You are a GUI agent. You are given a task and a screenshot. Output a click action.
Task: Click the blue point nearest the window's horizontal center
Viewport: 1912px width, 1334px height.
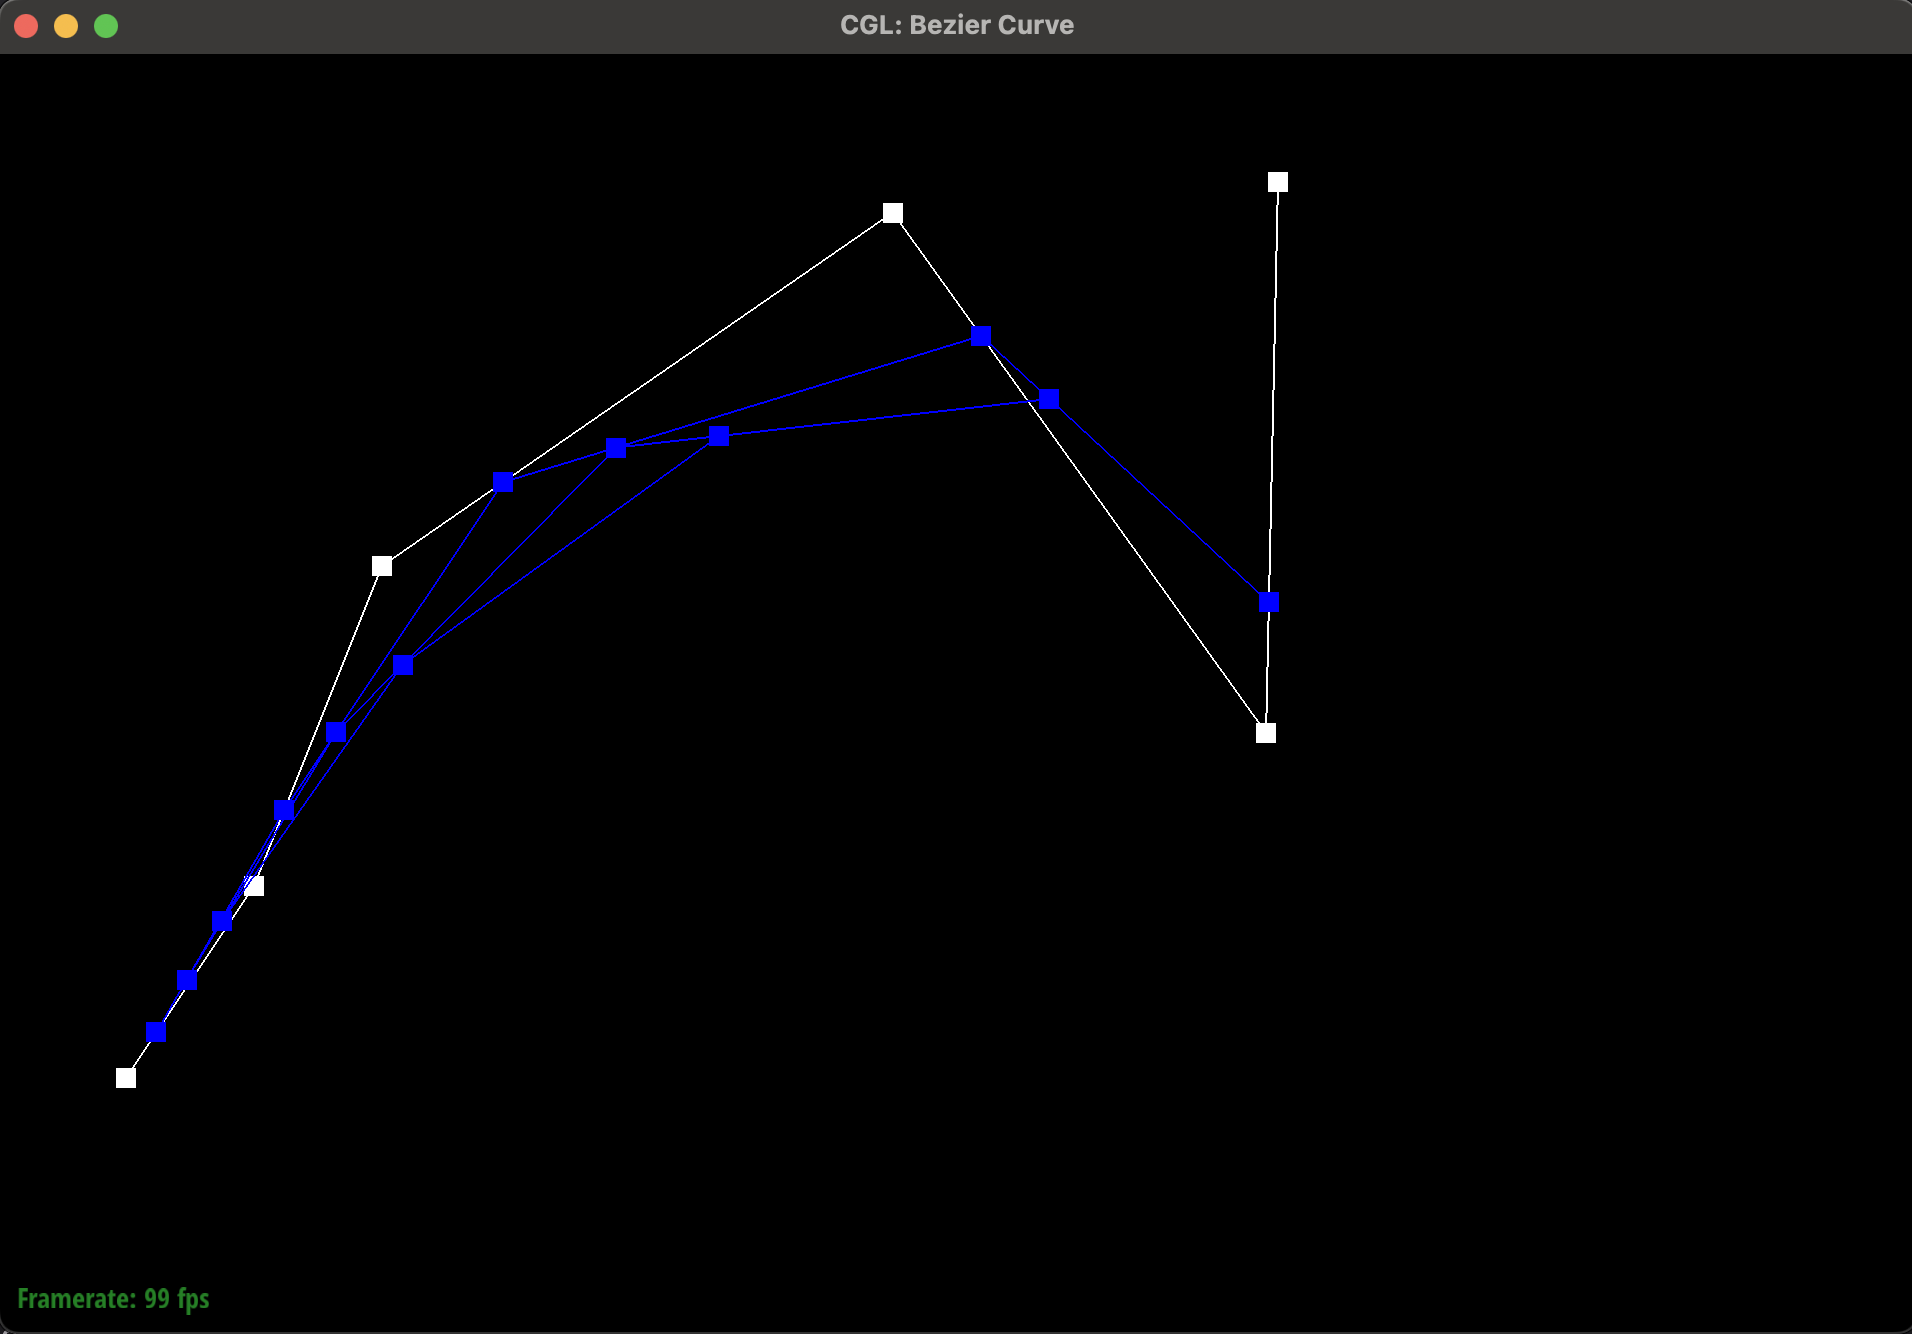pos(981,336)
